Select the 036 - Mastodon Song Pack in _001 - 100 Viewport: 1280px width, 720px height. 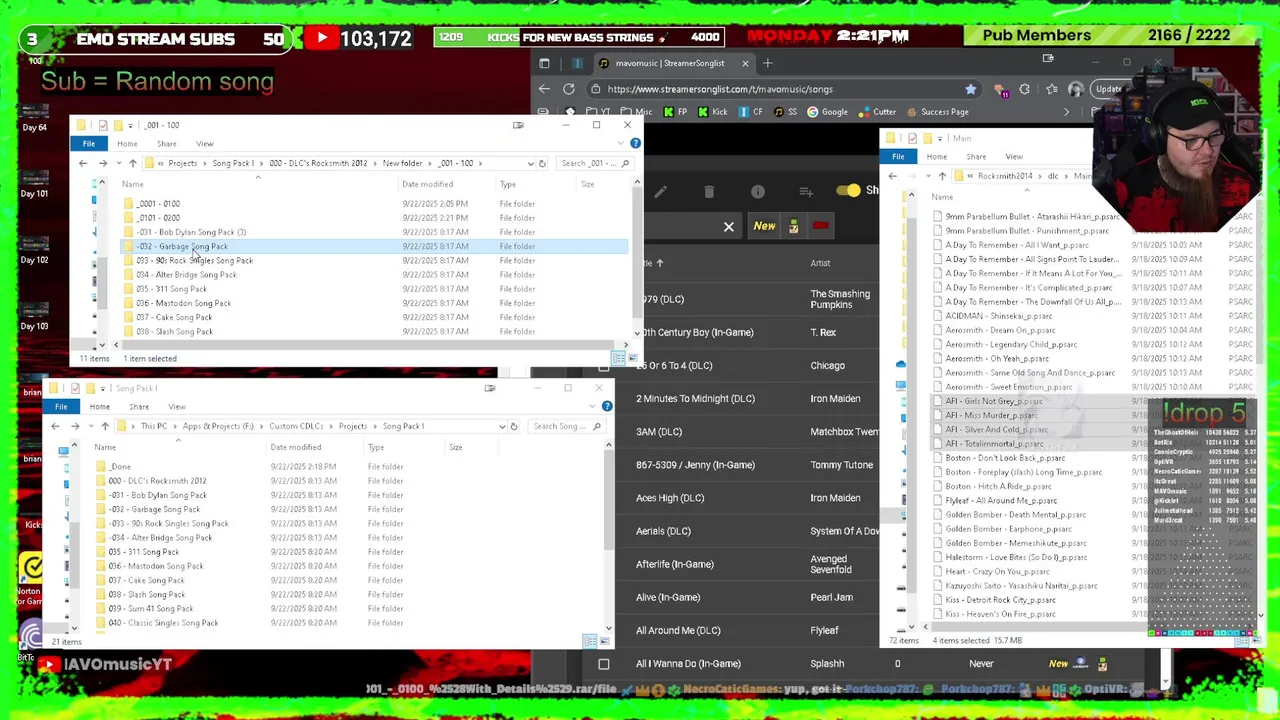coord(183,303)
